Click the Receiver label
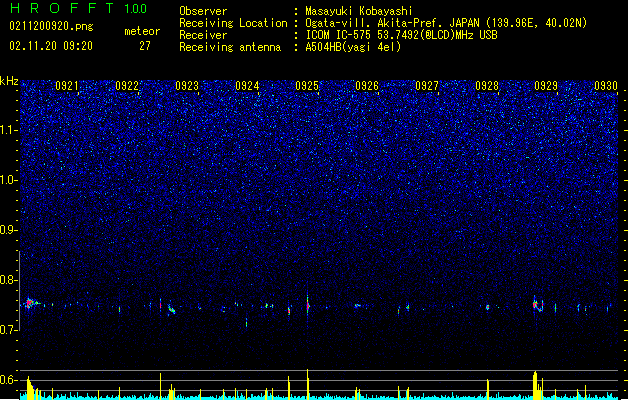The image size is (629, 400). pos(203,35)
